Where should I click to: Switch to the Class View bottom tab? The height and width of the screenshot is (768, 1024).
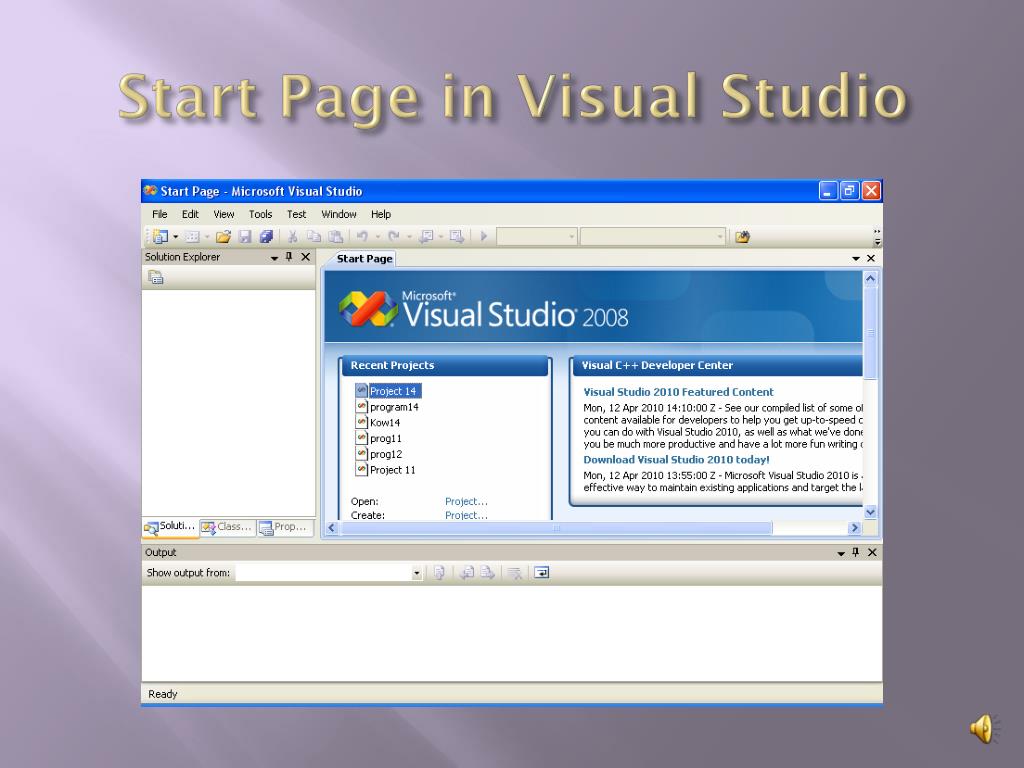[x=227, y=526]
